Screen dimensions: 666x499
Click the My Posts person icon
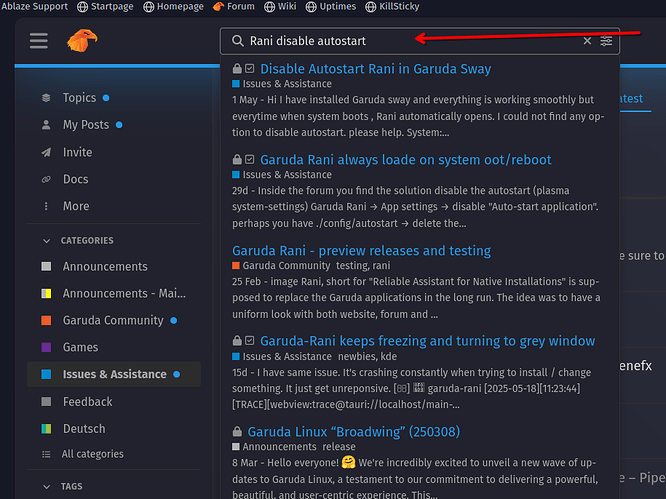pos(46,125)
